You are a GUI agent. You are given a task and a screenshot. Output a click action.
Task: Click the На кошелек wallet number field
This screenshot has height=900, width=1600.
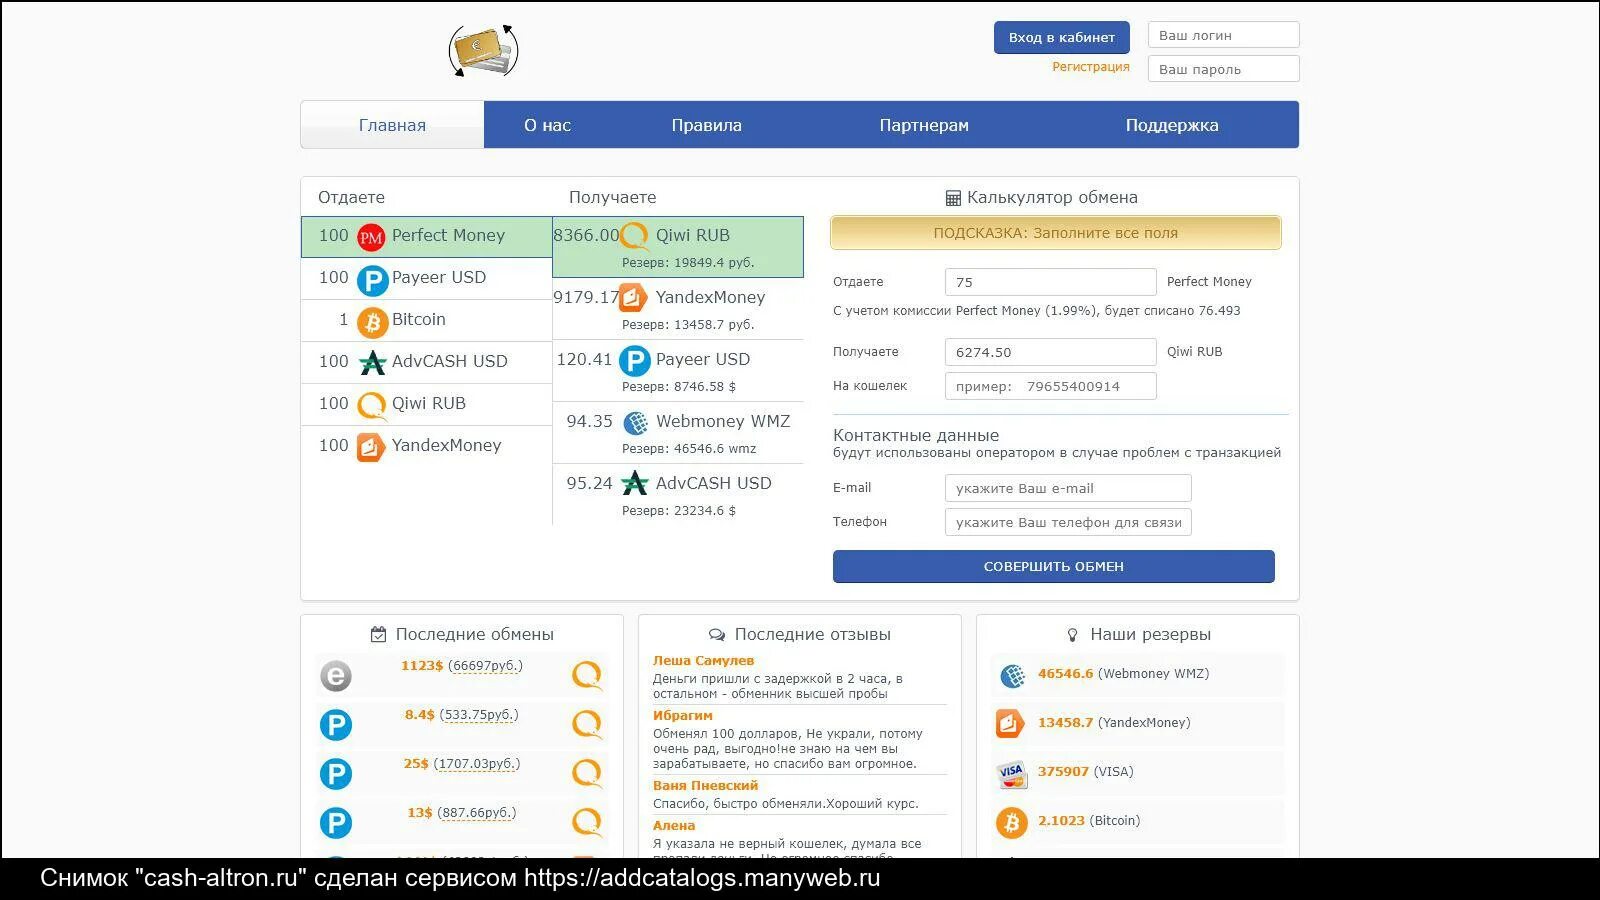pos(1050,386)
